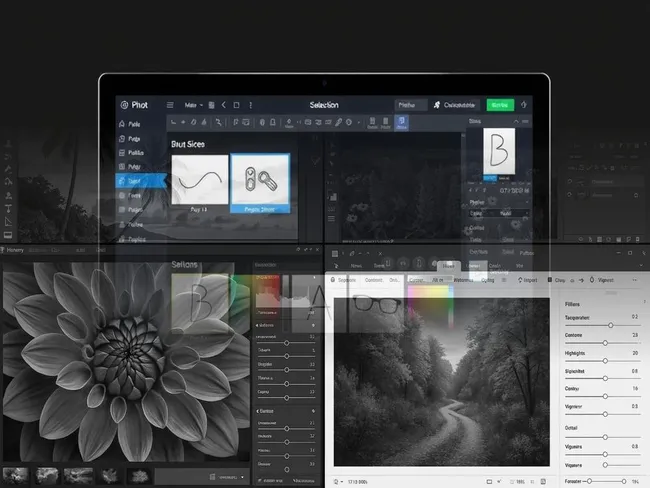The image size is (650, 488).
Task: Click the highlighted blue toolbar icon
Action: [401, 123]
